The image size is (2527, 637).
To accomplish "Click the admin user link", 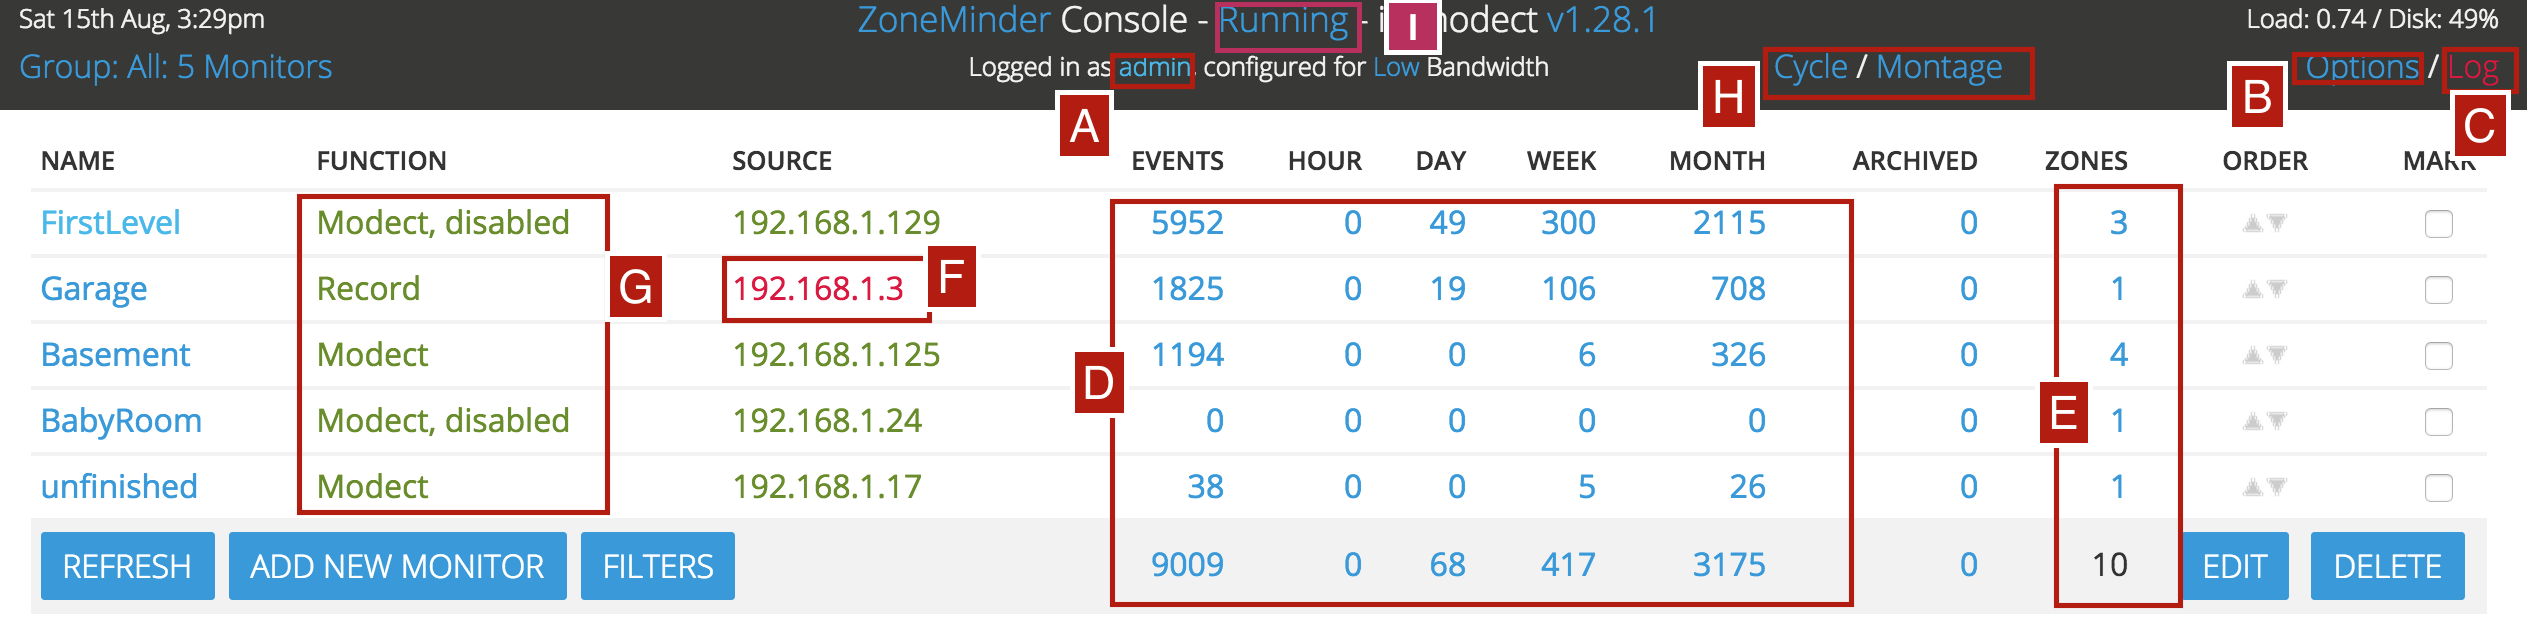I will [x=1154, y=67].
